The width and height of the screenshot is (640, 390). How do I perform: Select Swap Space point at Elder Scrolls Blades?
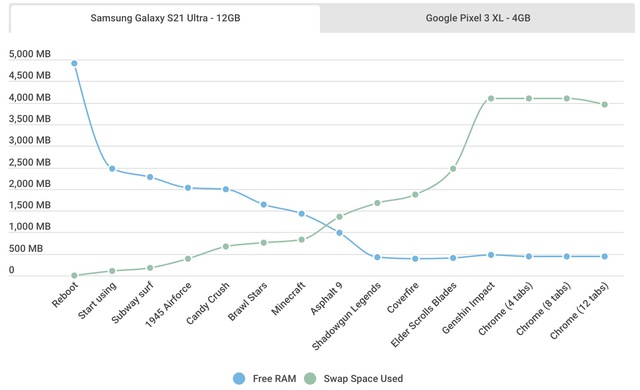[x=453, y=168]
